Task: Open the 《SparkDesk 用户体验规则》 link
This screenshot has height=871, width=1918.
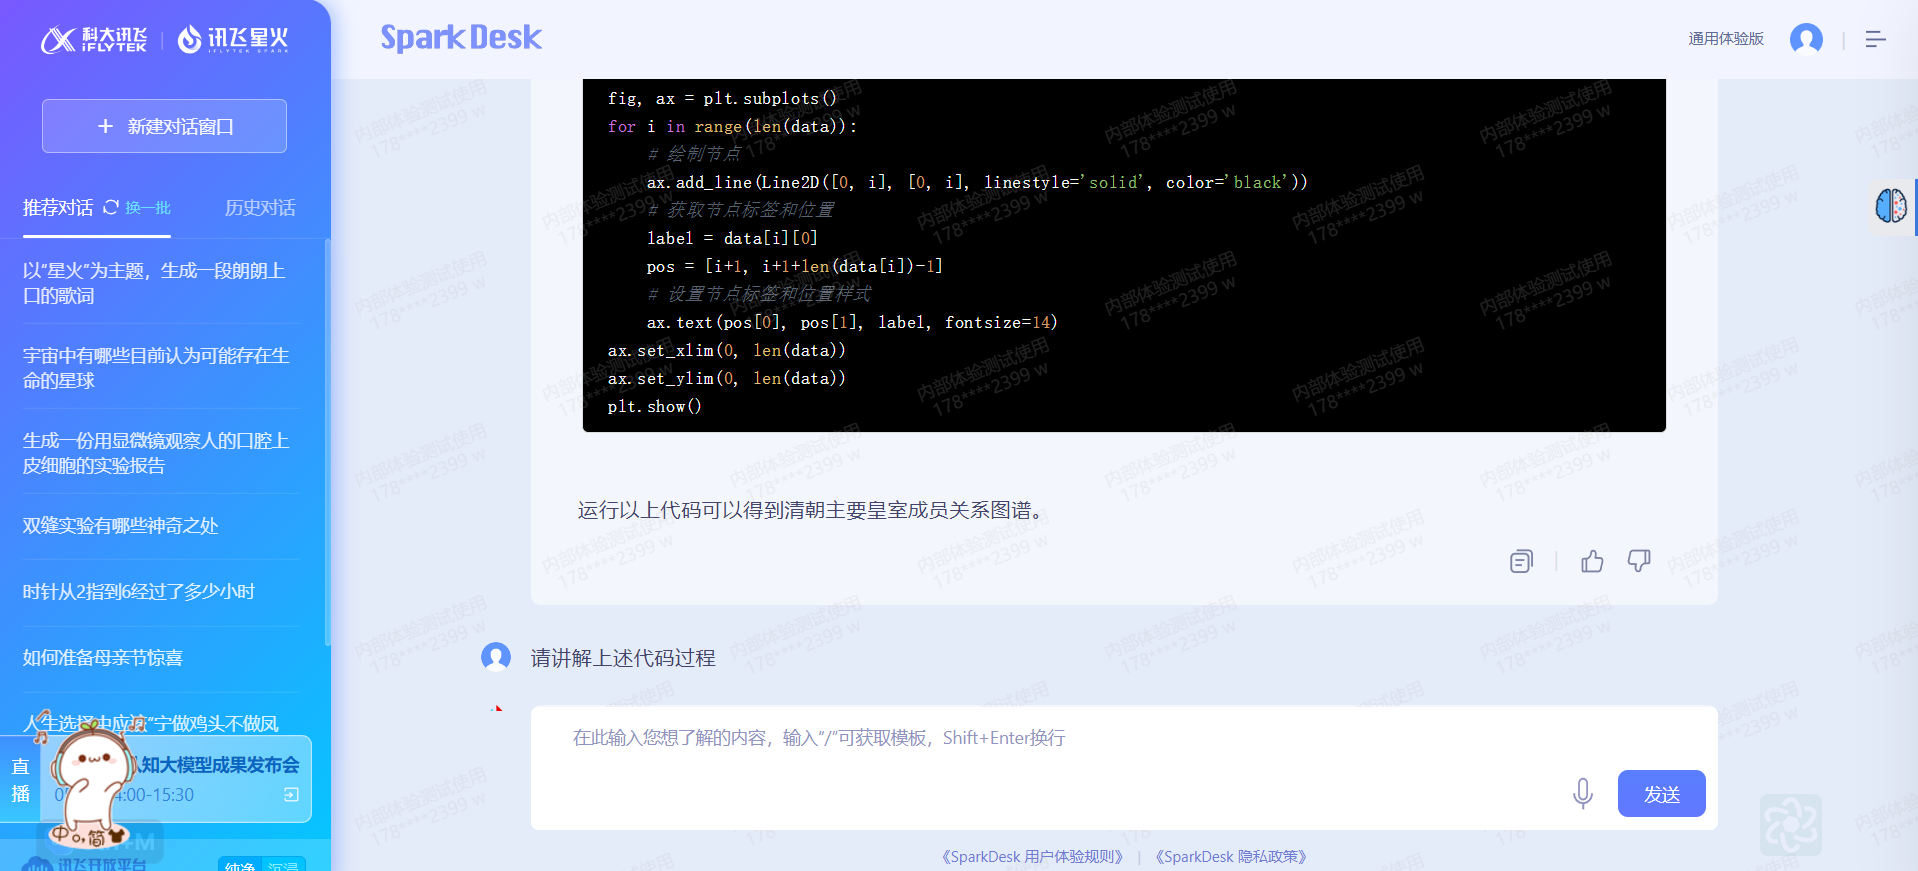Action: 1033,857
